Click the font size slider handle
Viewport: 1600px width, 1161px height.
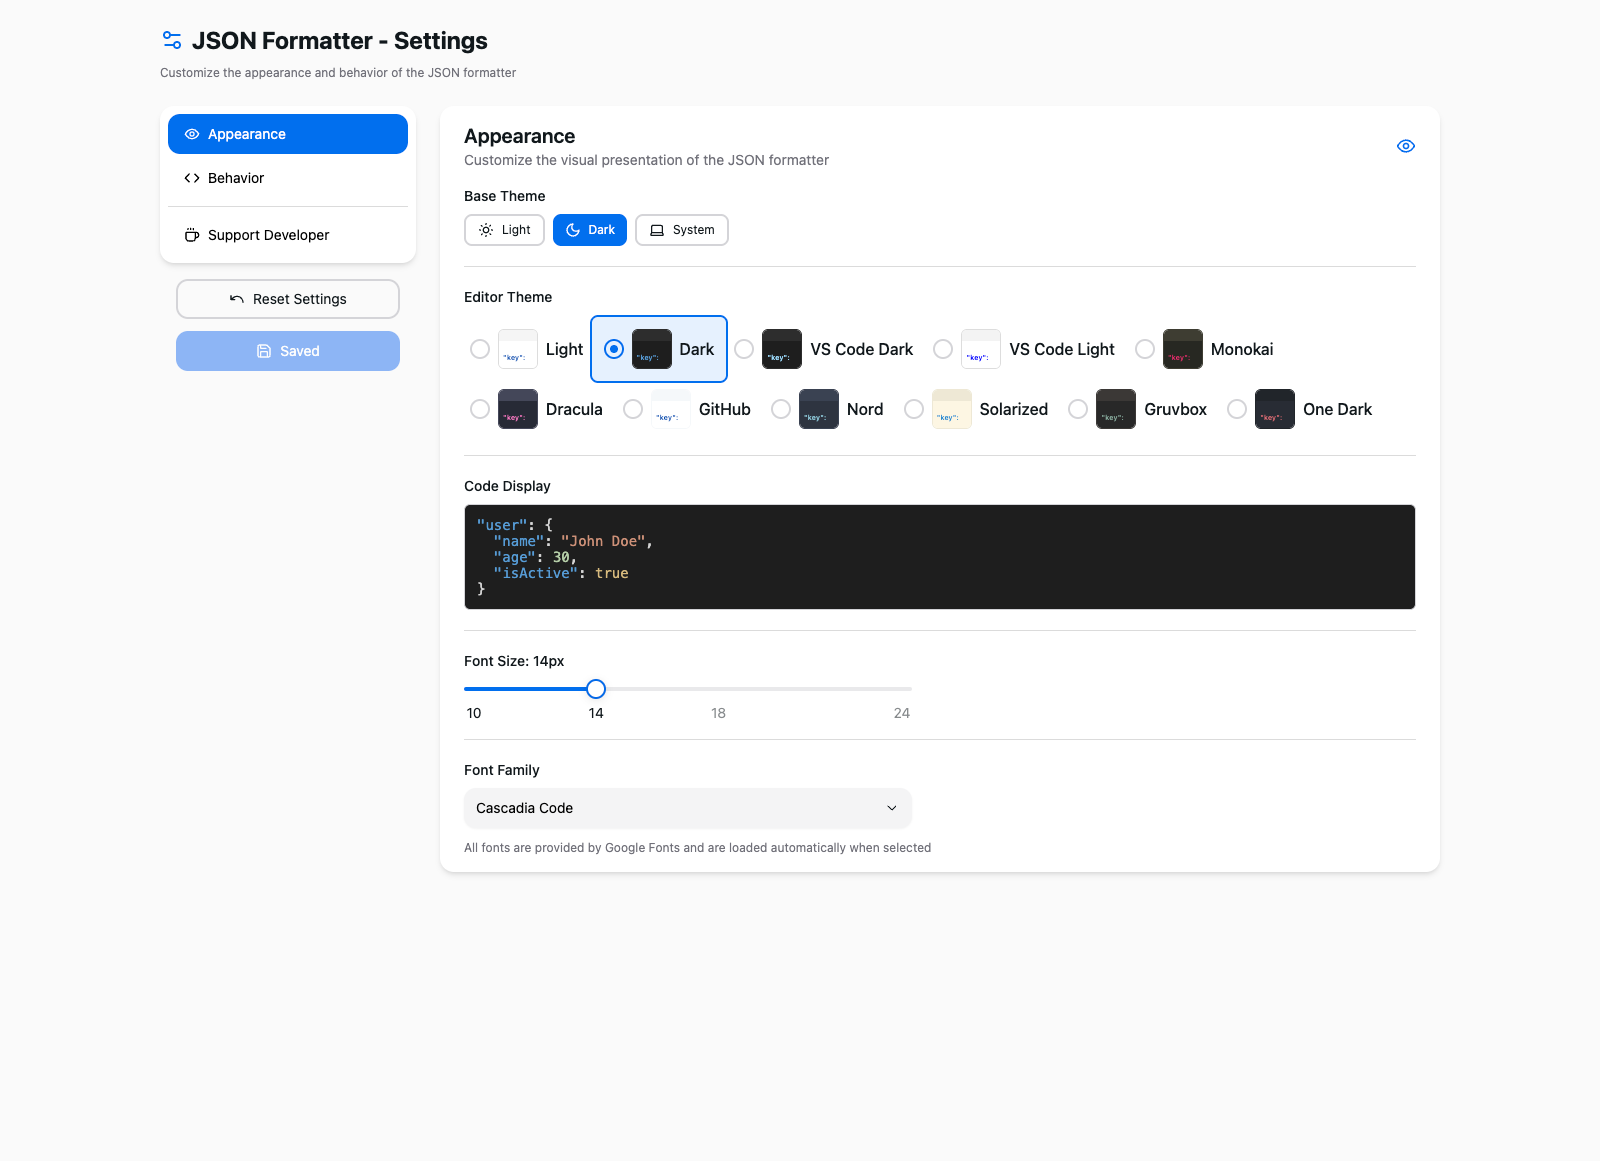pos(596,689)
